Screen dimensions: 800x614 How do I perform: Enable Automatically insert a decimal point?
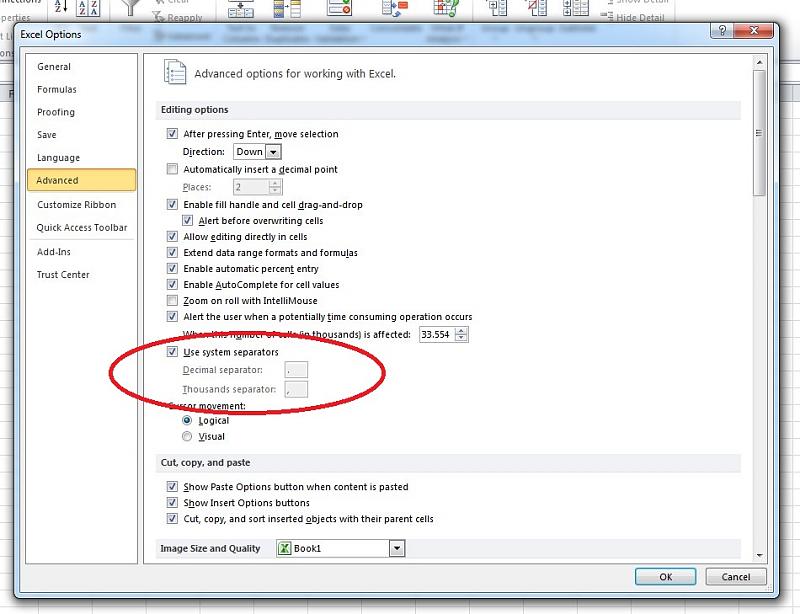click(172, 169)
